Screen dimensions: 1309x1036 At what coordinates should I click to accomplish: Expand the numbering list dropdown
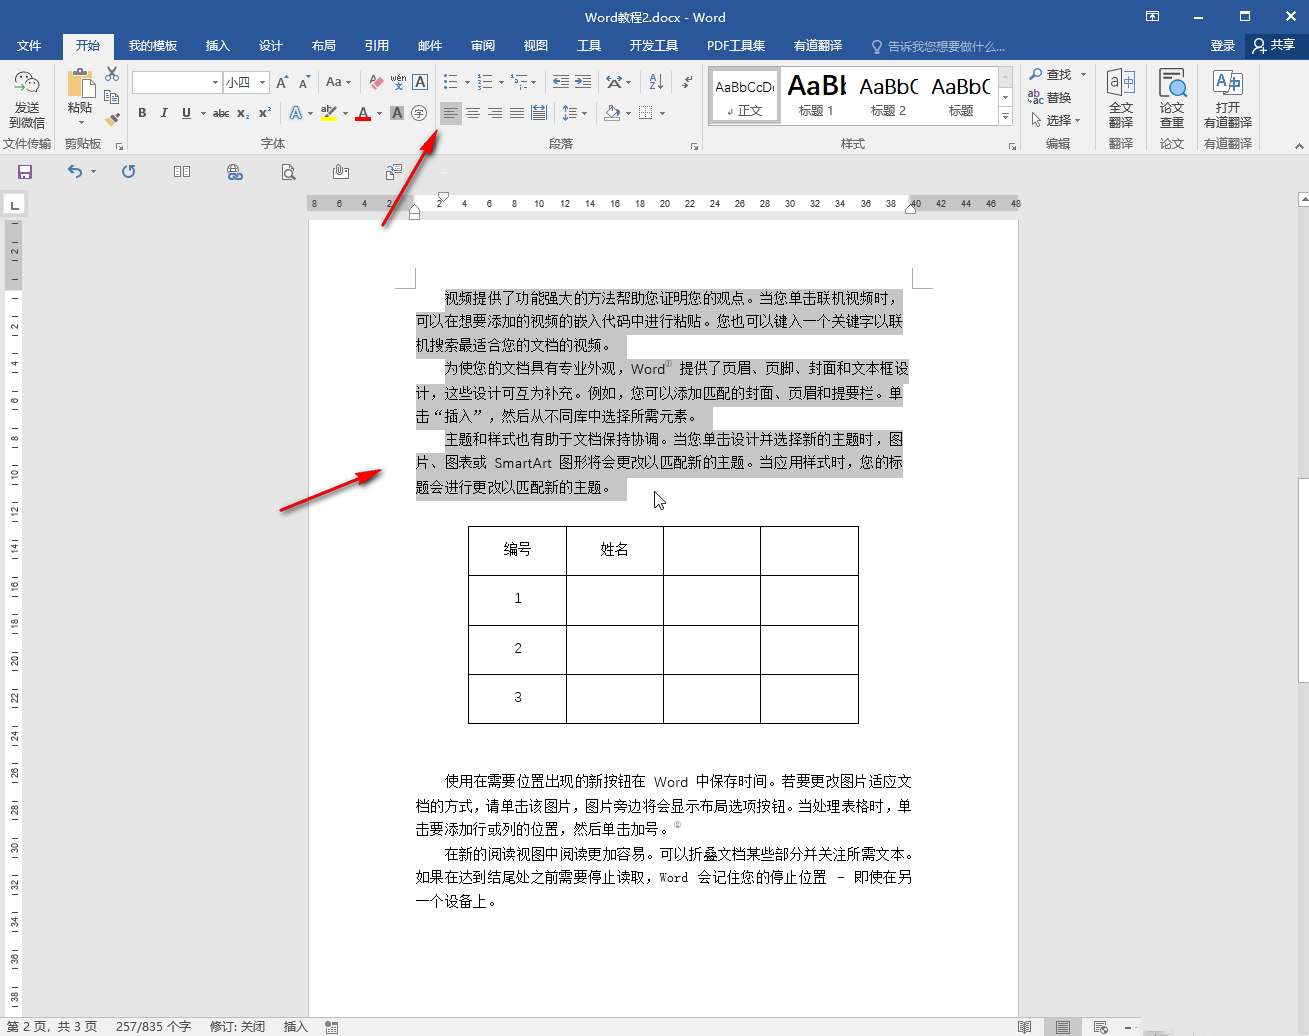[x=501, y=83]
